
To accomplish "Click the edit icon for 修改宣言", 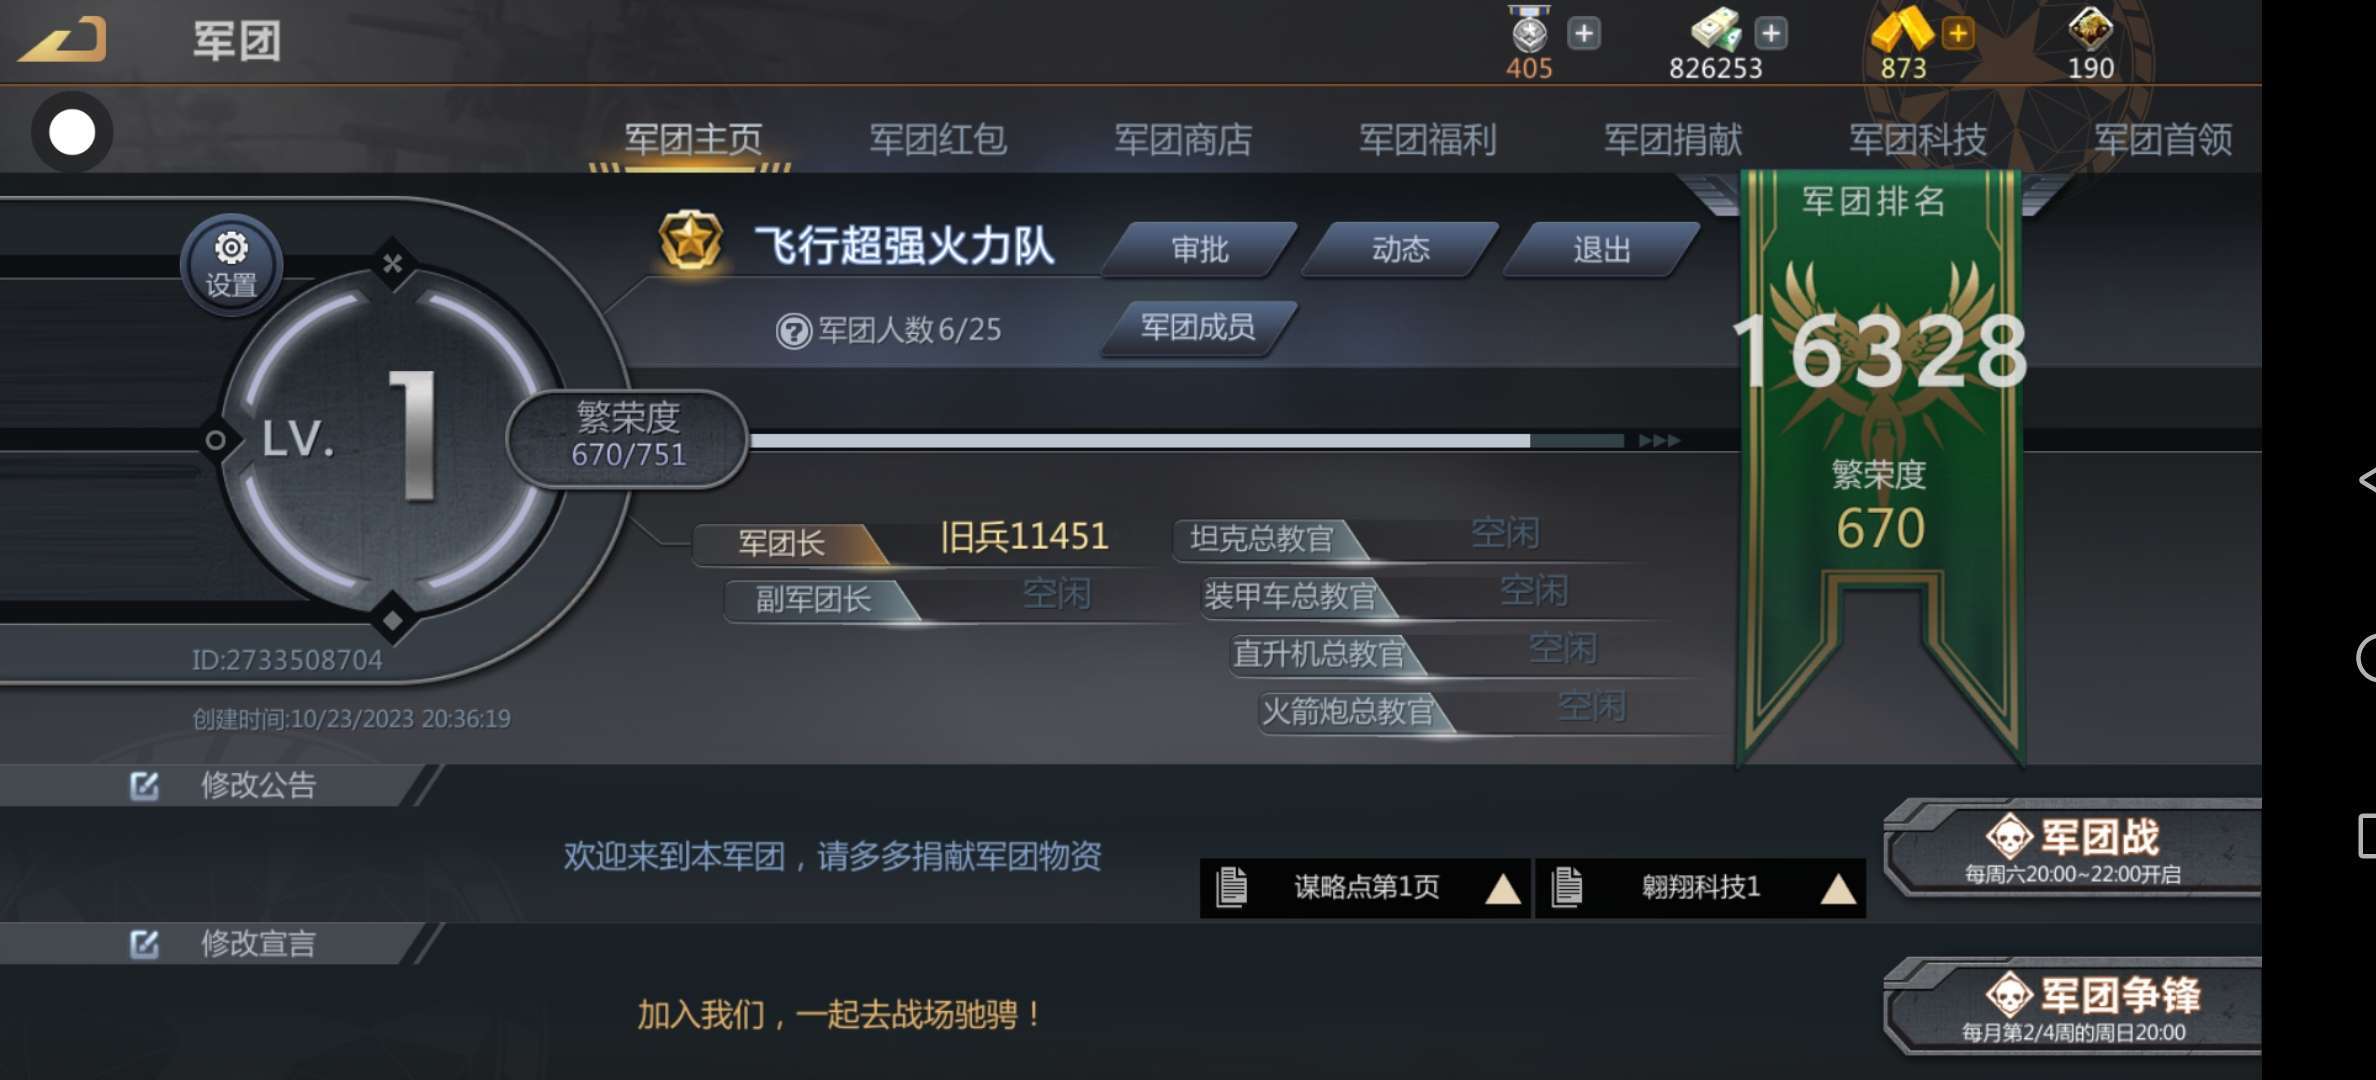I will 144,944.
